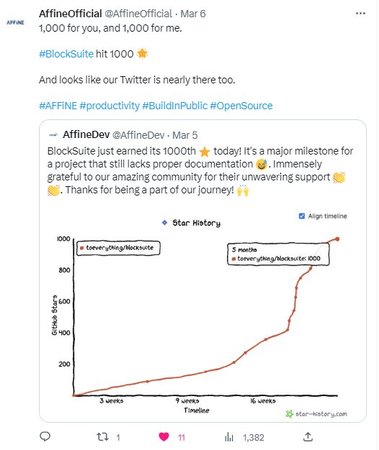Open the #OpenSource hashtag link
This screenshot has width=379, height=450.
(x=241, y=106)
